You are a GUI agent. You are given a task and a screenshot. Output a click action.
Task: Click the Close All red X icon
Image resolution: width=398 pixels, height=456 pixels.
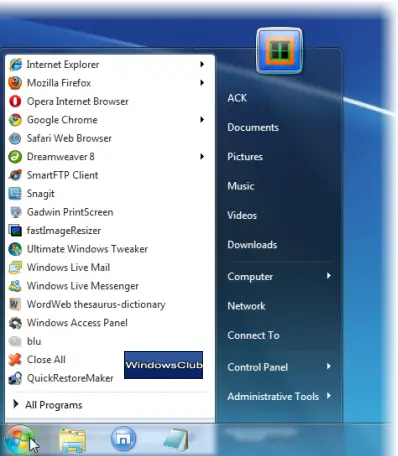tap(15, 360)
